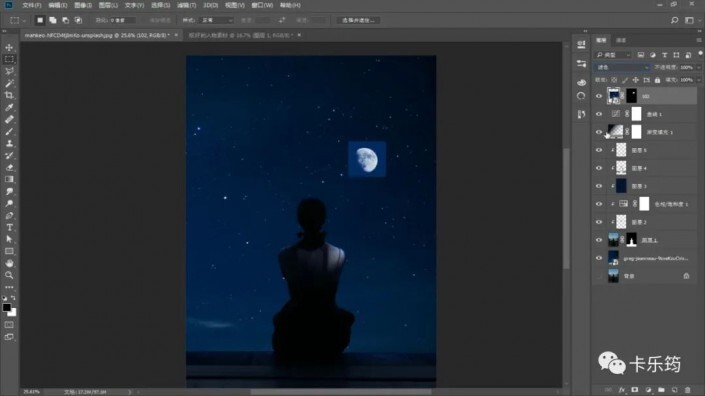Screen dimensions: 705x396
Task: Select the Path Selection tool
Action: [9, 240]
